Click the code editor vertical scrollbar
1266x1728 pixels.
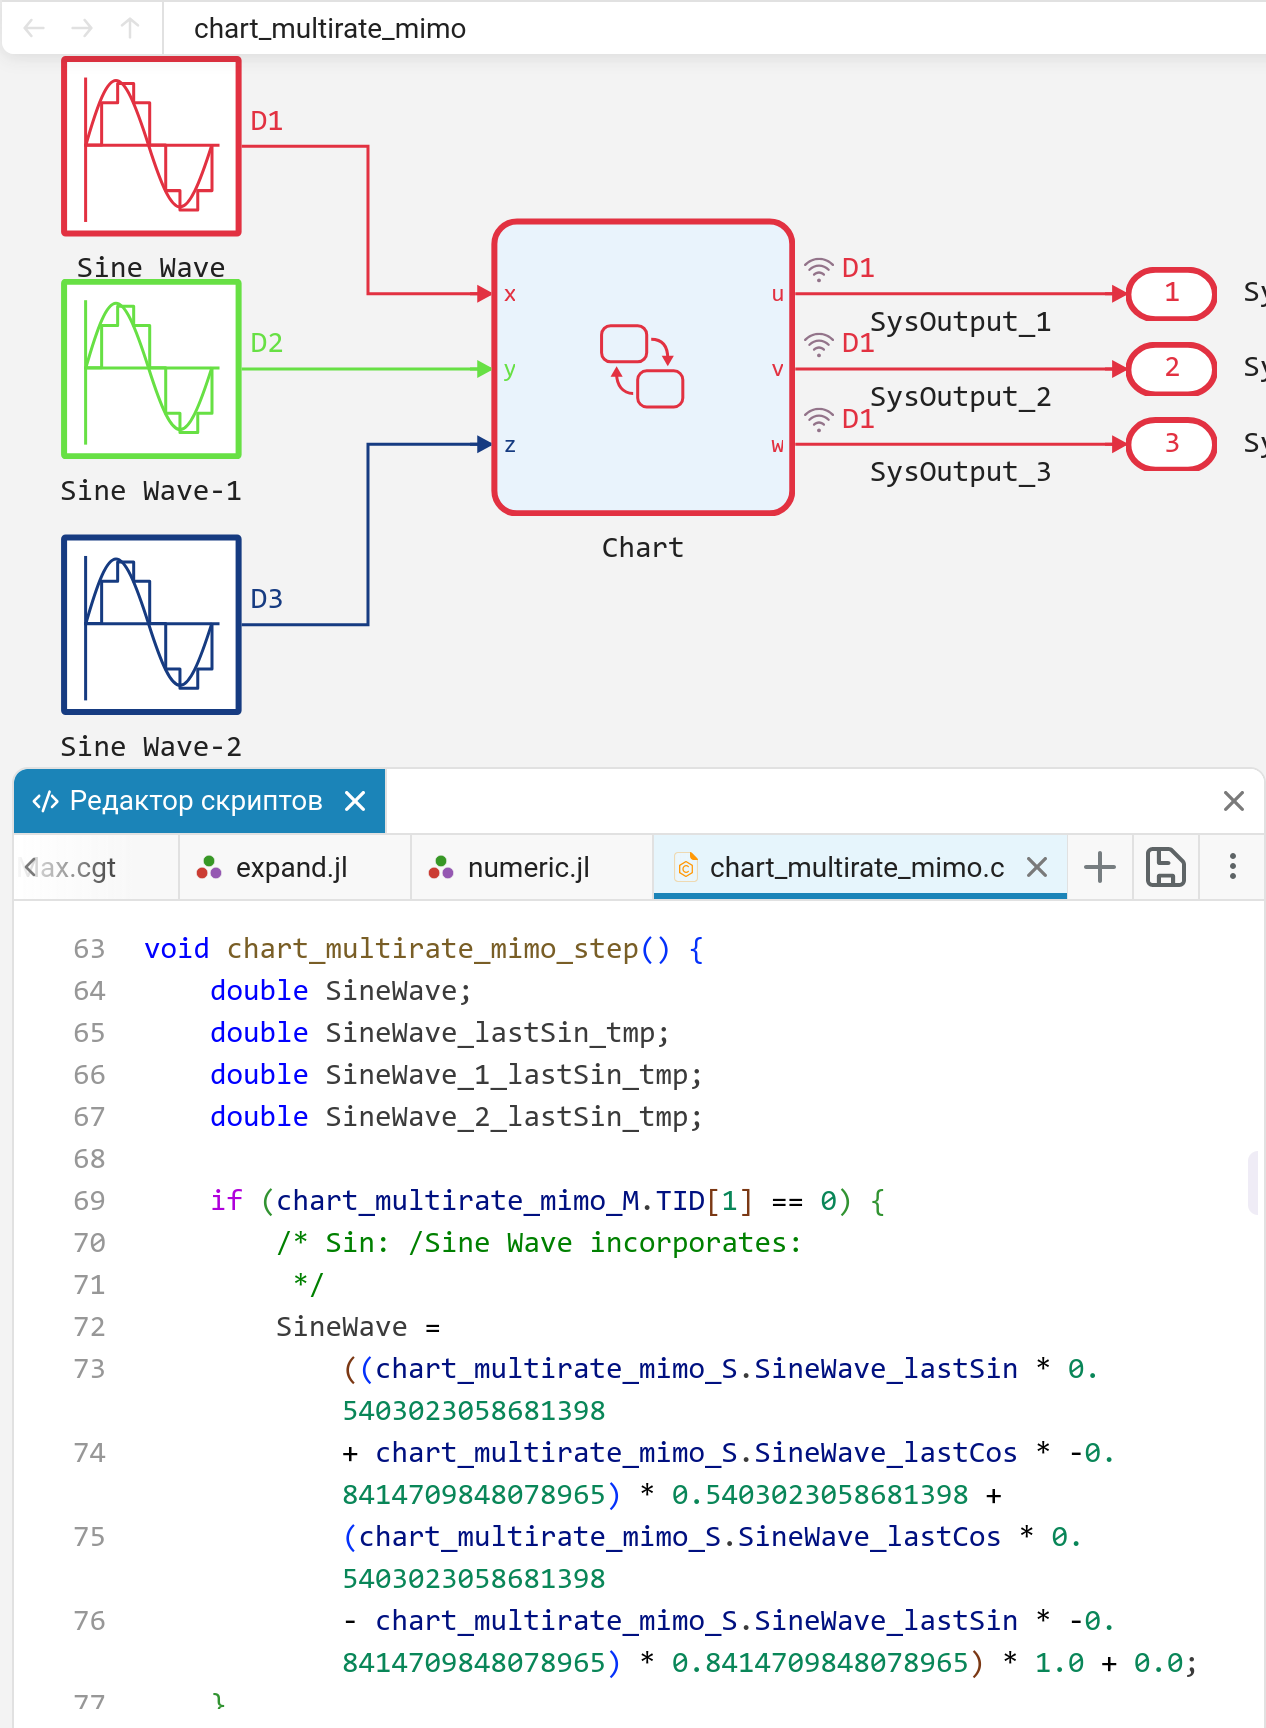pyautogui.click(x=1254, y=1183)
